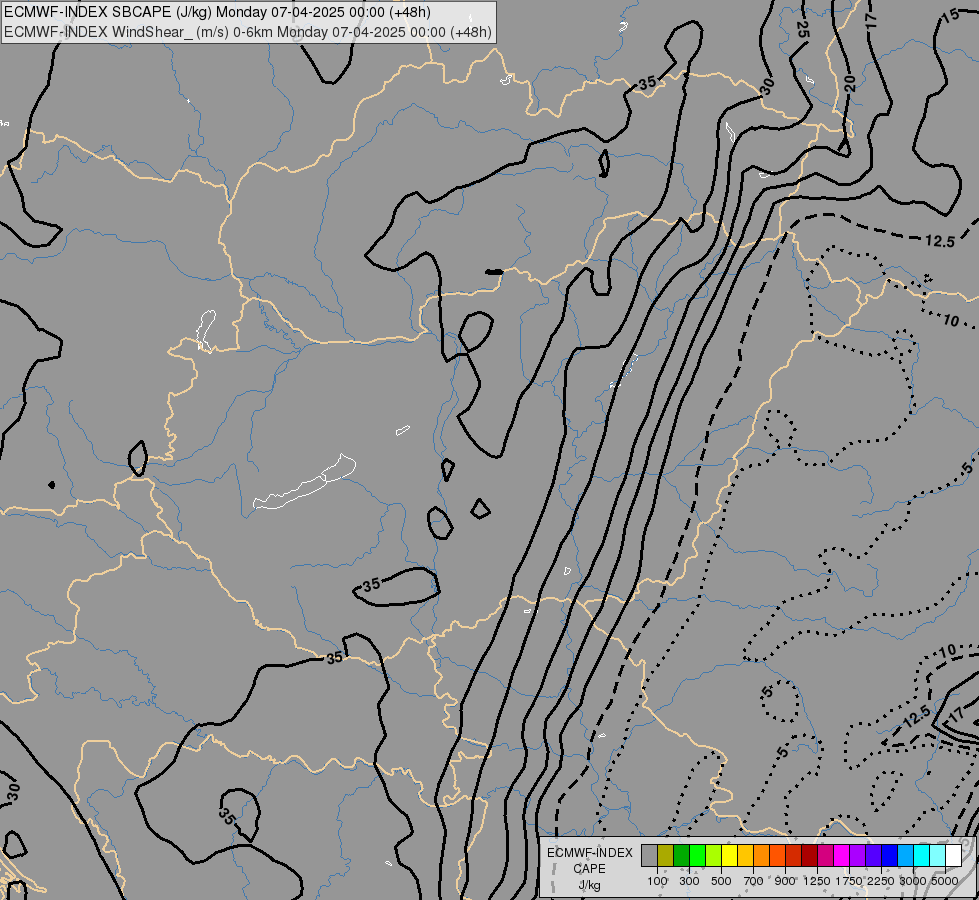Screen dimensions: 979x900
Task: Select the yellow swatch in CAPE legend
Action: 729,855
